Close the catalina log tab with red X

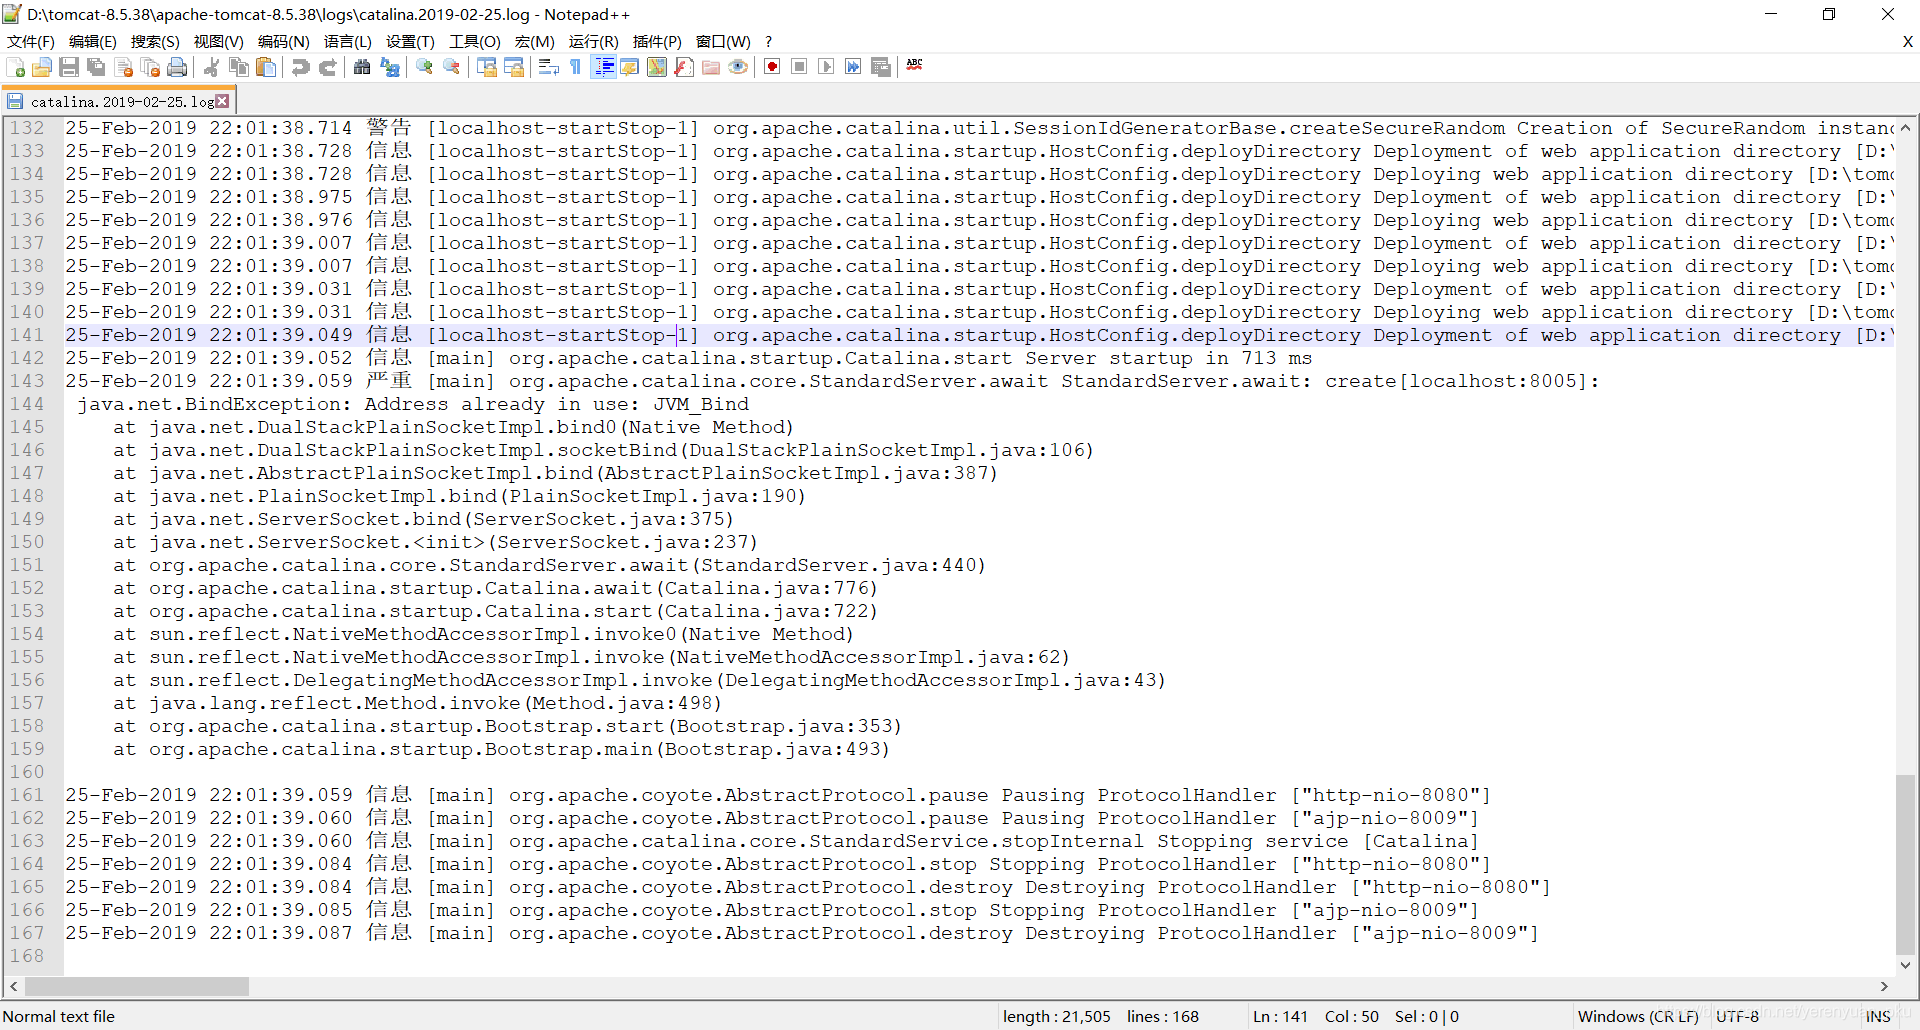coord(223,101)
